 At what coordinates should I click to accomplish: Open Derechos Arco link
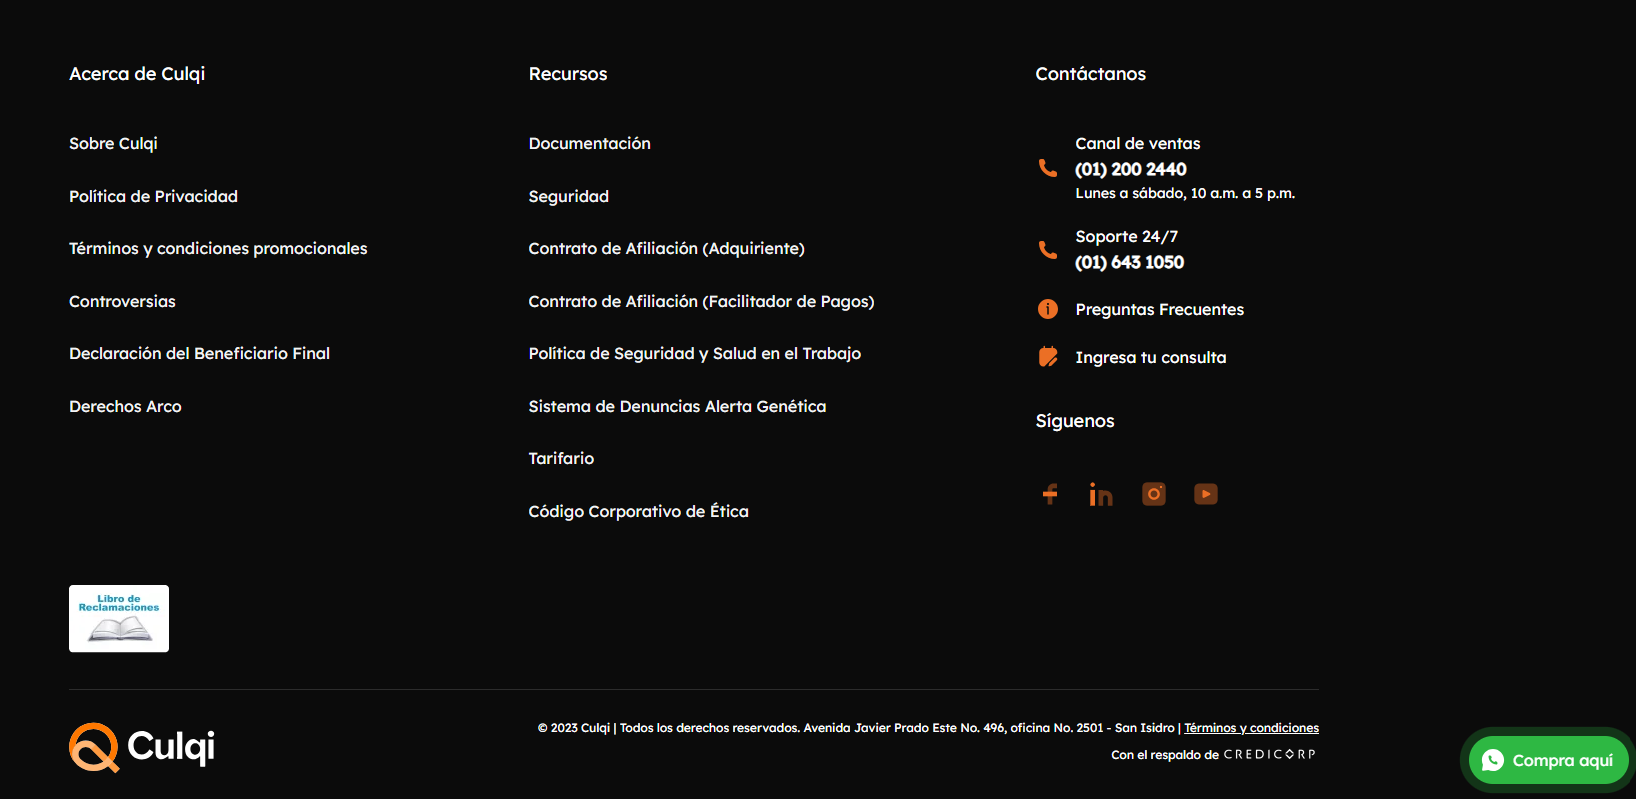pyautogui.click(x=125, y=407)
